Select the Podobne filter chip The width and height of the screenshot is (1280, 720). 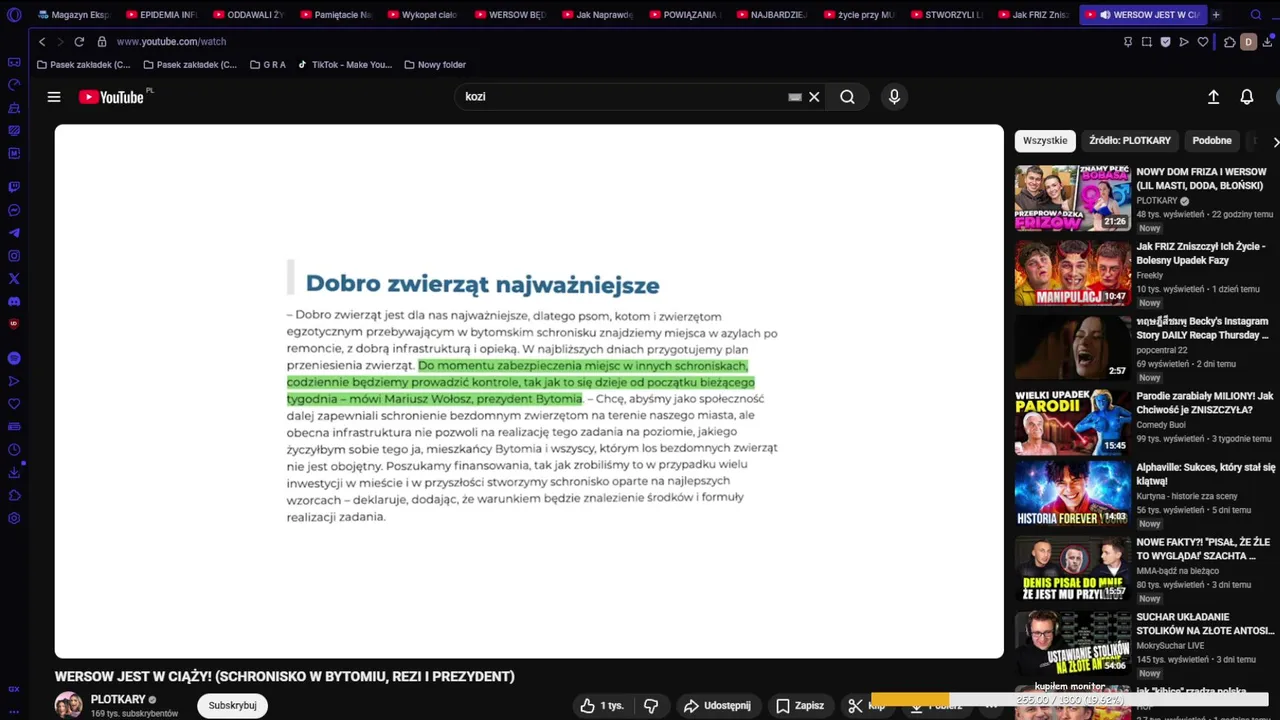(x=1212, y=141)
